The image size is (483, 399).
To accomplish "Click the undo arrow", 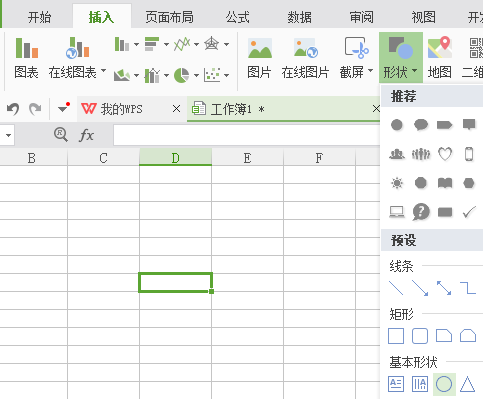I will tap(13, 109).
